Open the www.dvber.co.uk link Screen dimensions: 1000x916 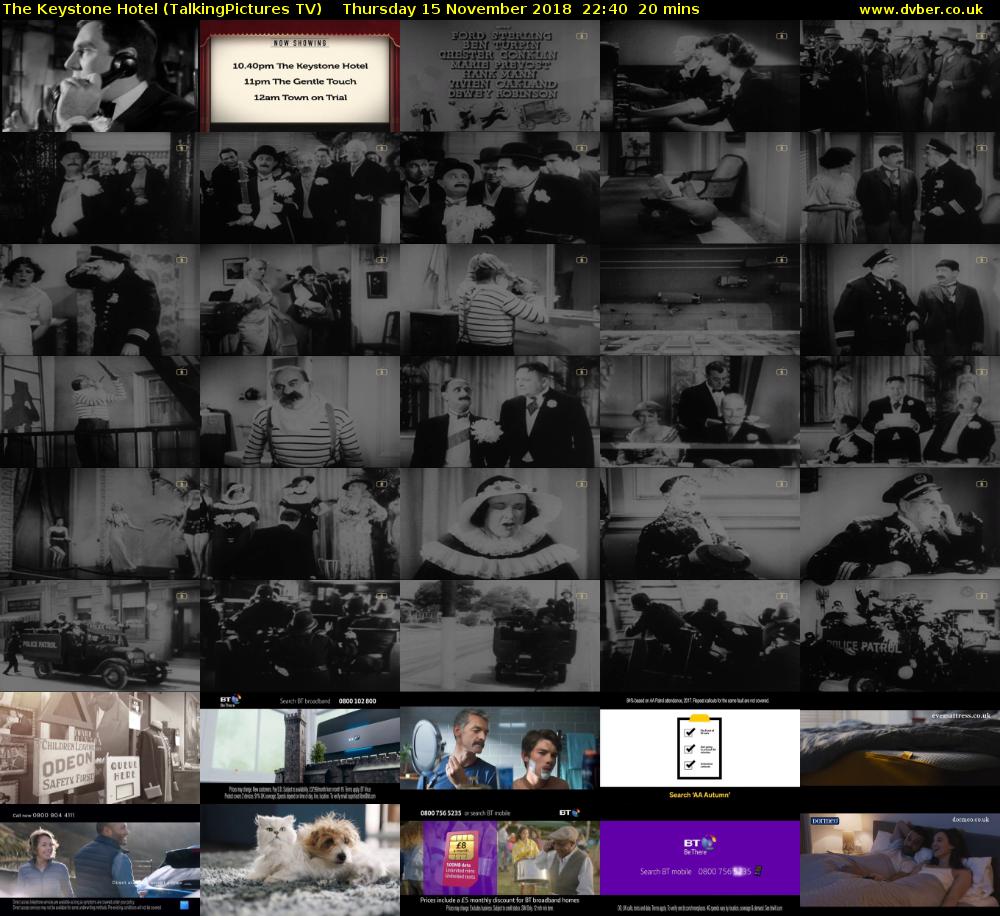coord(926,9)
